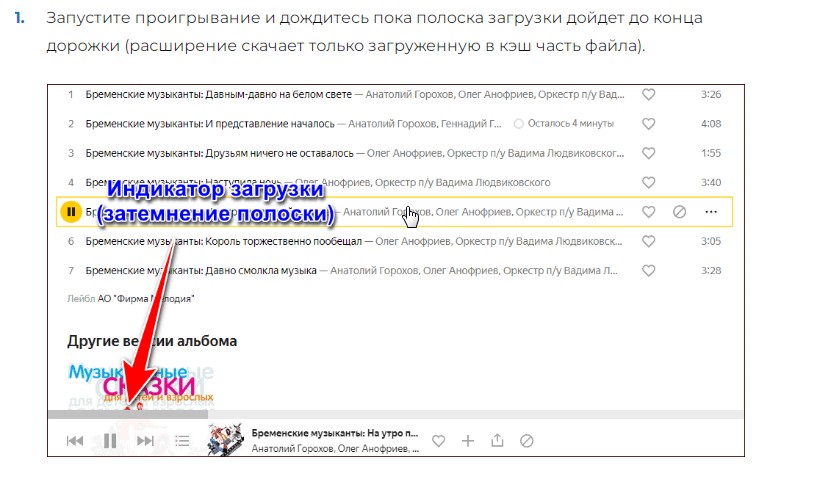Like the current track in the player bar
The image size is (820, 480).
click(x=439, y=441)
